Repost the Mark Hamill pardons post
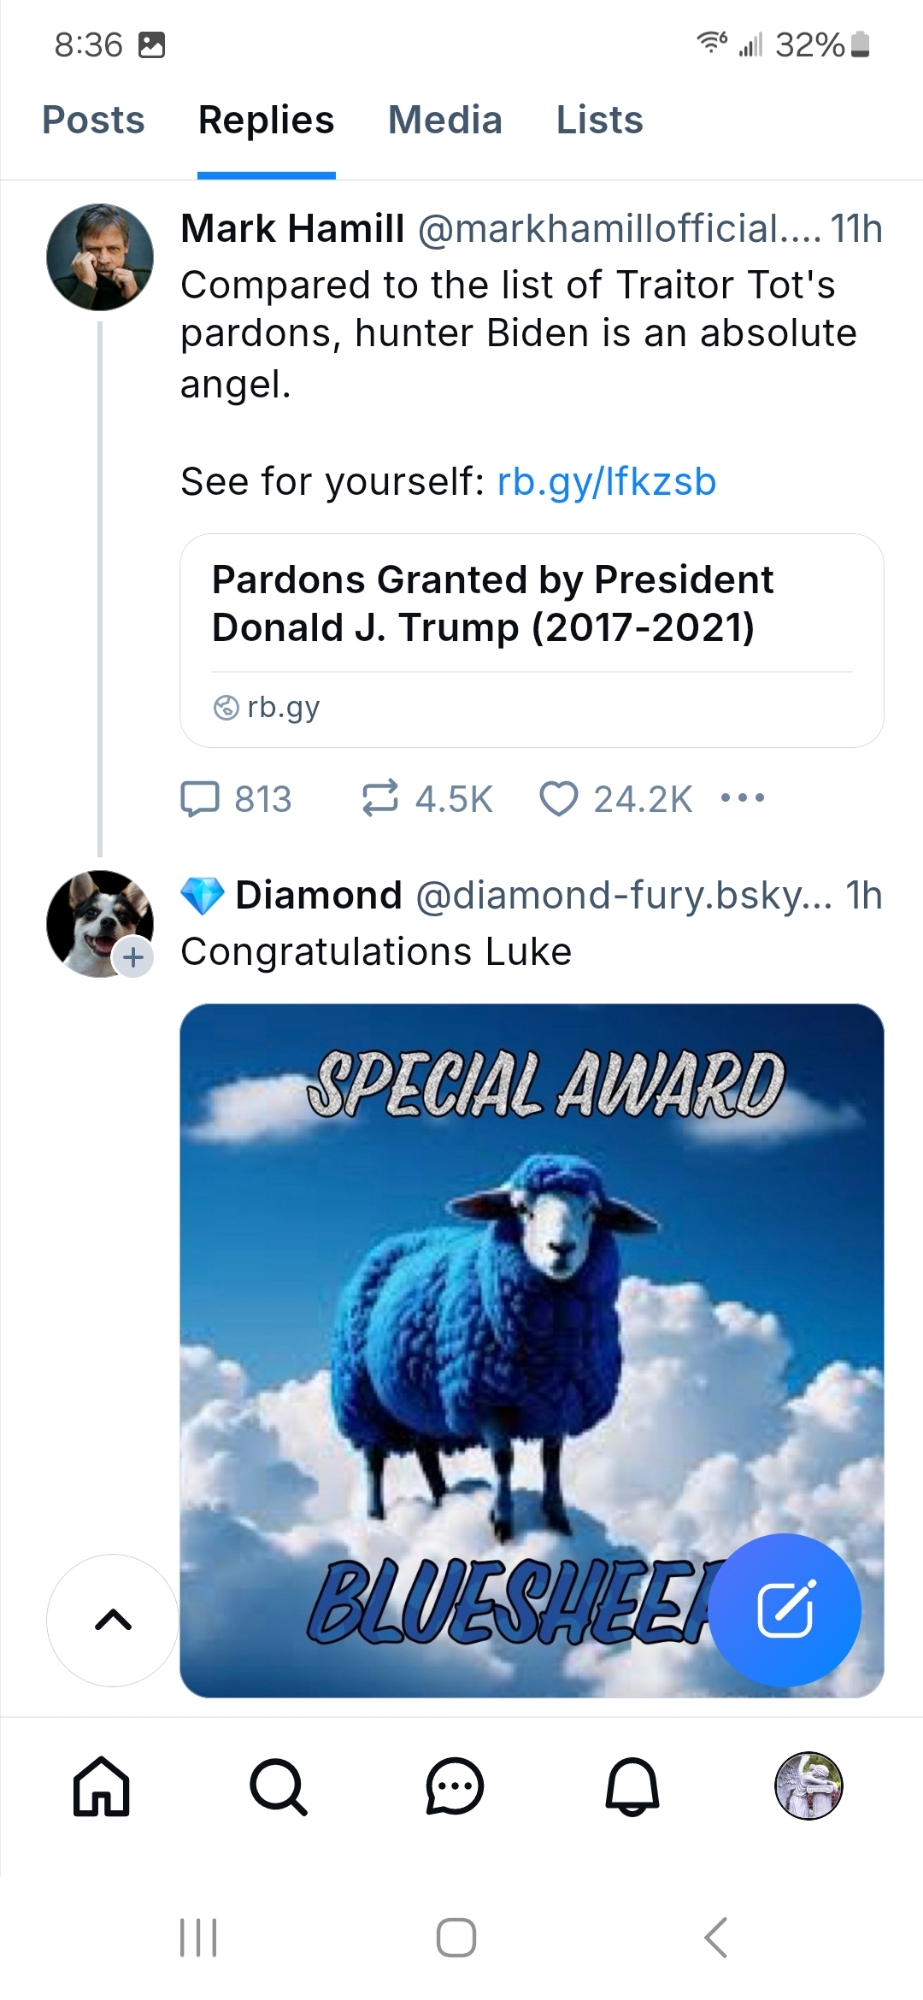This screenshot has height=2000, width=923. point(380,798)
